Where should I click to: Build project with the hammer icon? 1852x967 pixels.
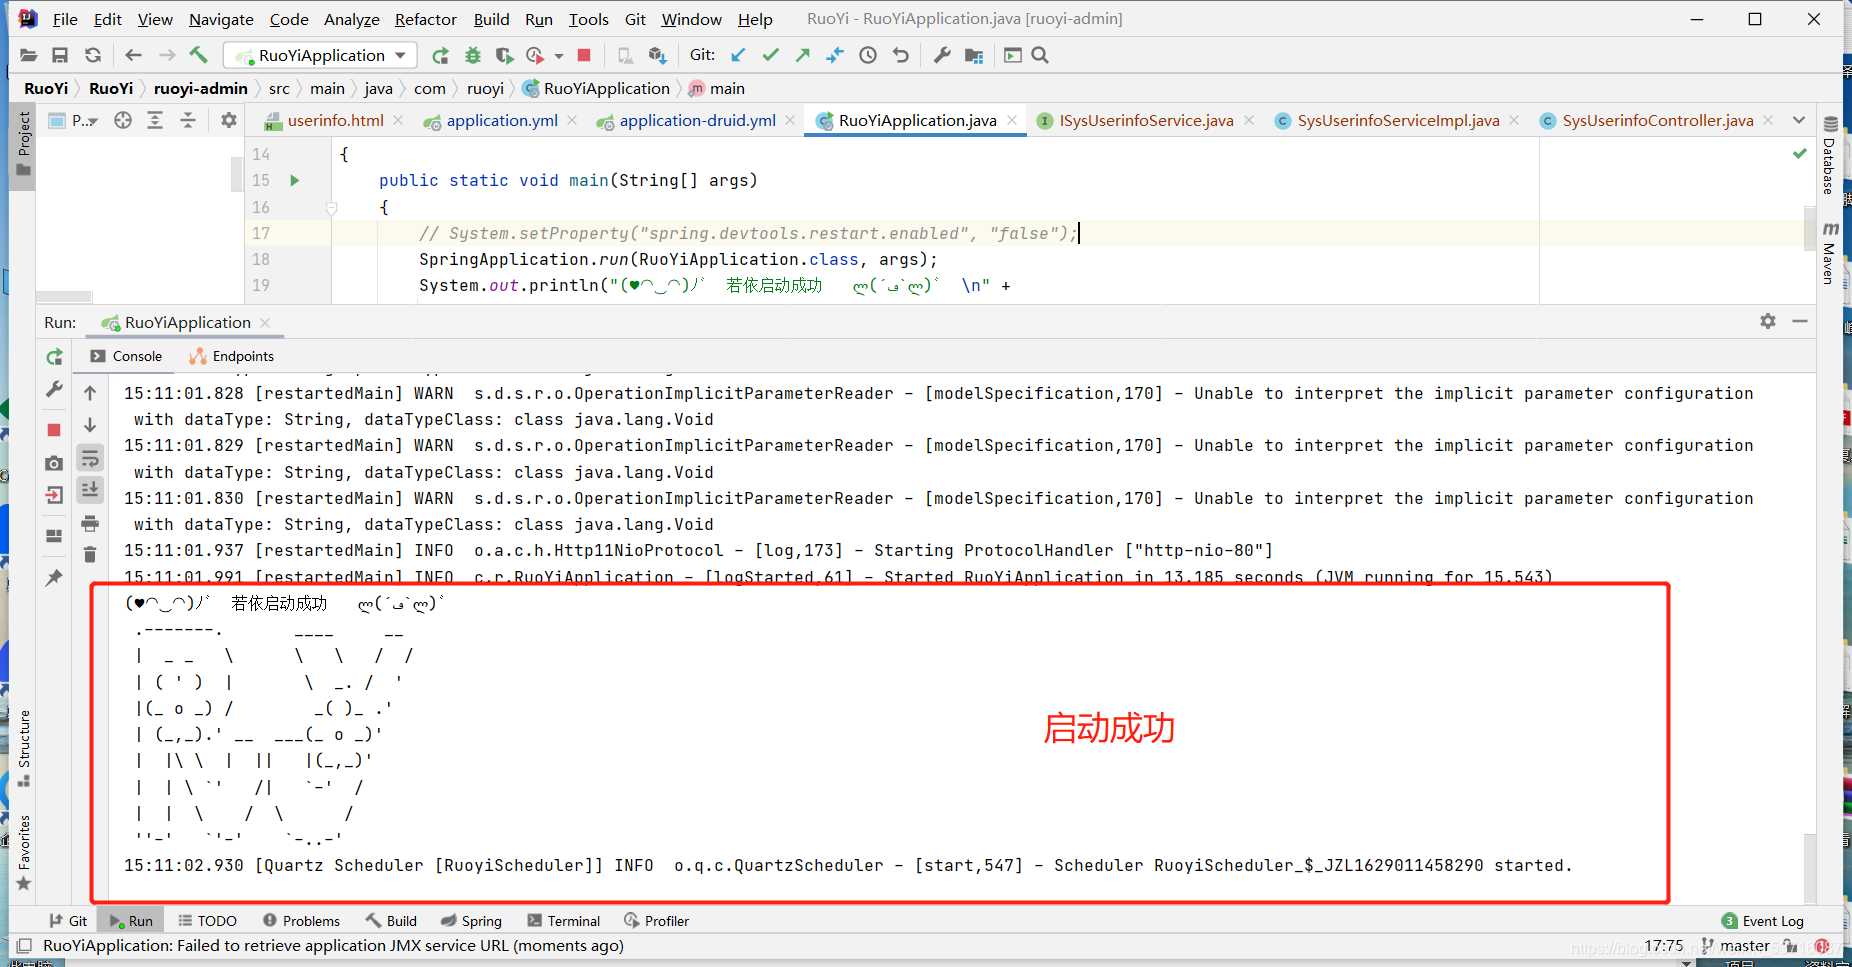[198, 55]
